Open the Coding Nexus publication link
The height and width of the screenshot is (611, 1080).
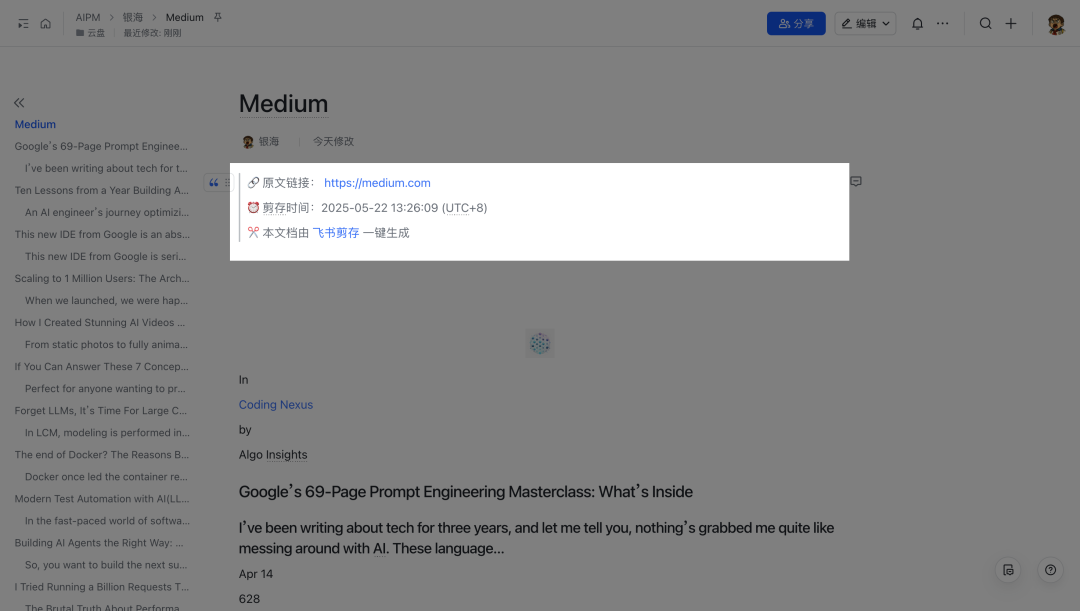tap(276, 404)
